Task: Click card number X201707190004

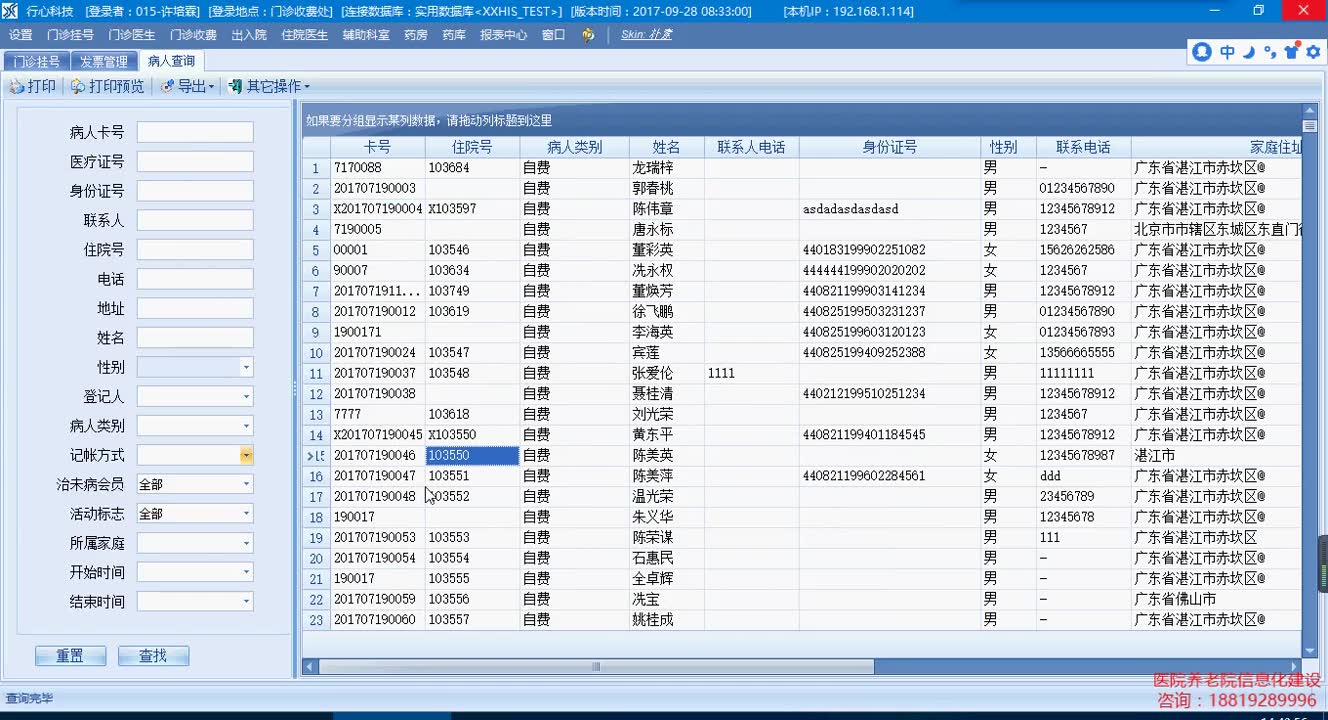Action: coord(378,209)
